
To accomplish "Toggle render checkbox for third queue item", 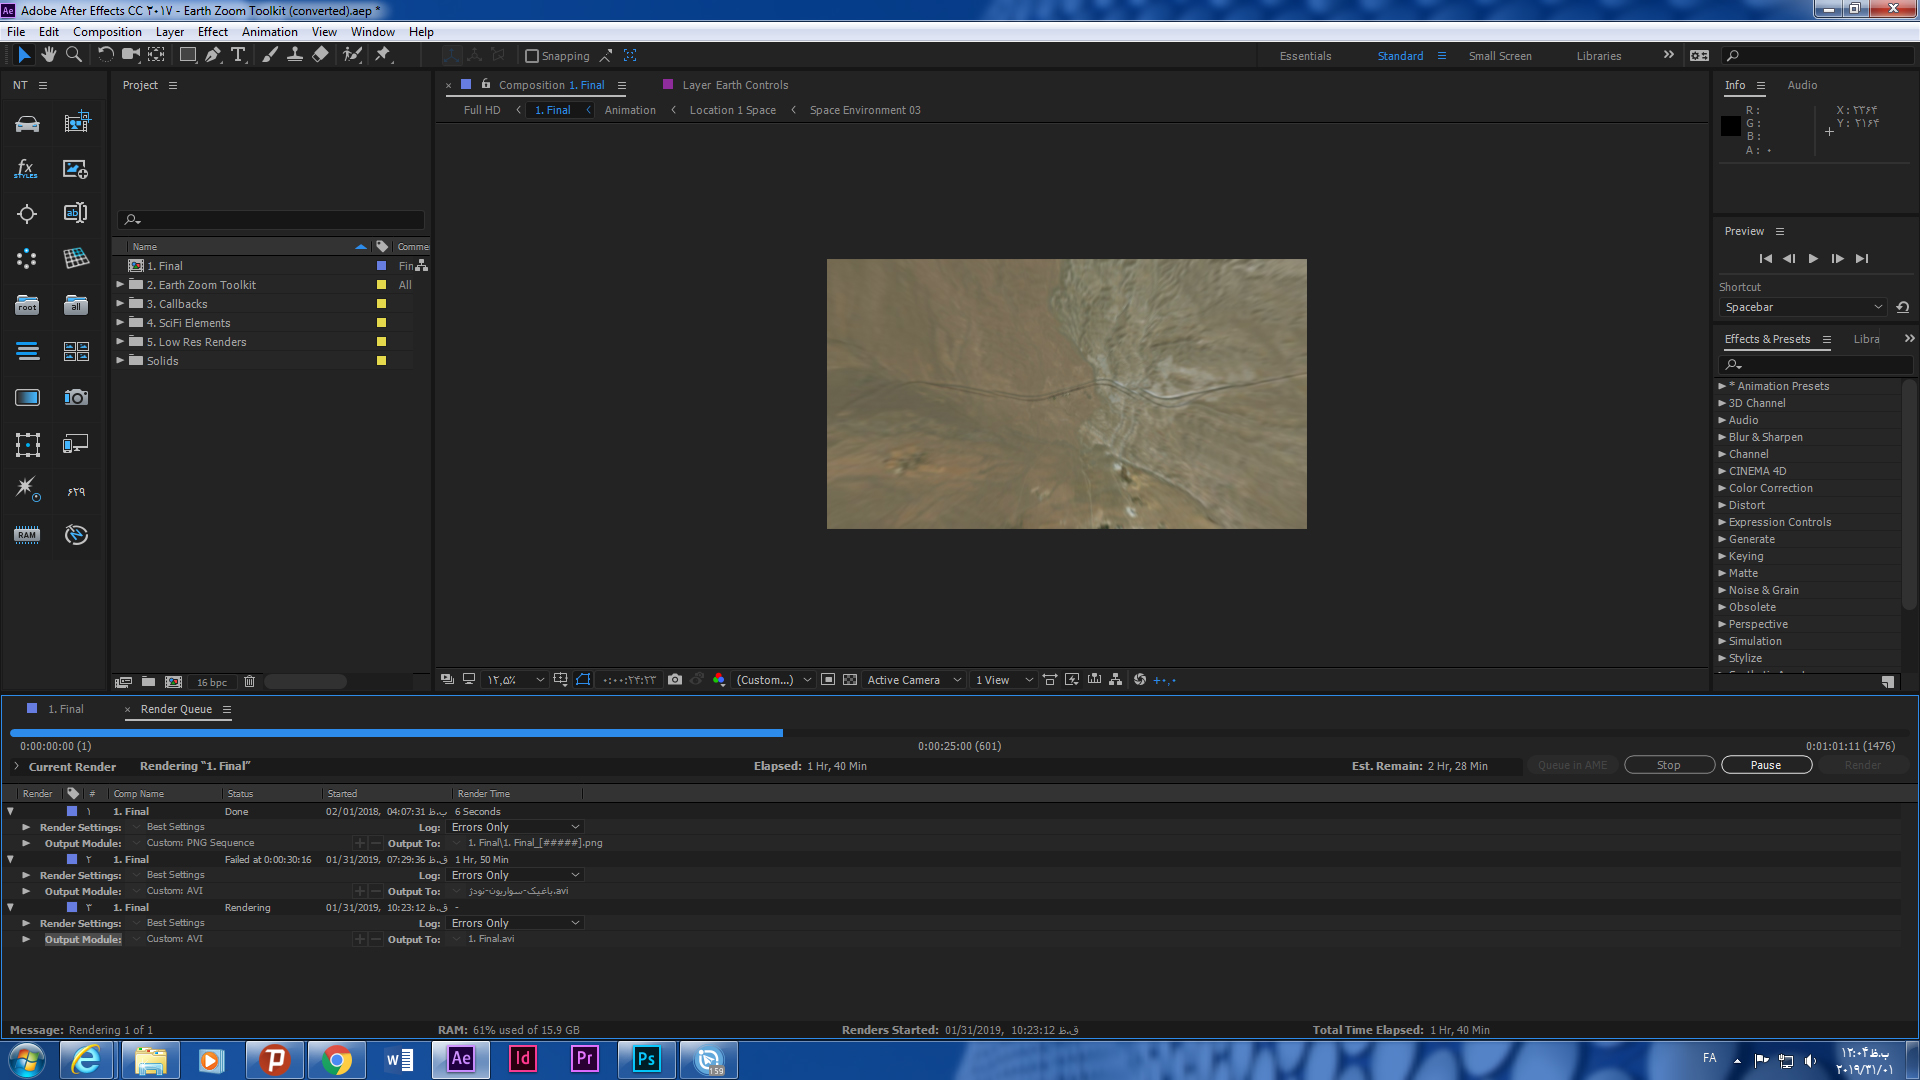I will 37,907.
